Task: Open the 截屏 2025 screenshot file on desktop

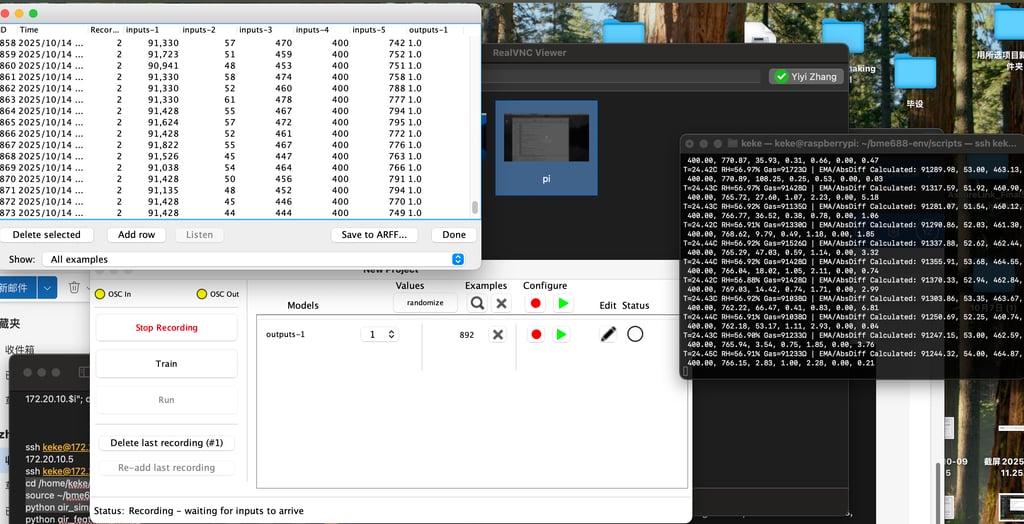Action: click(1004, 467)
